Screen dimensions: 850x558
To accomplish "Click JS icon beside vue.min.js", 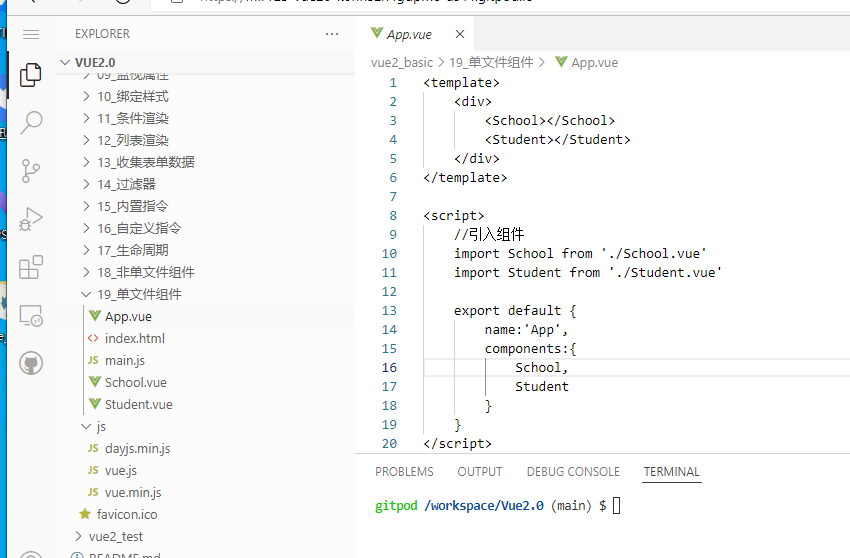I will pos(93,492).
